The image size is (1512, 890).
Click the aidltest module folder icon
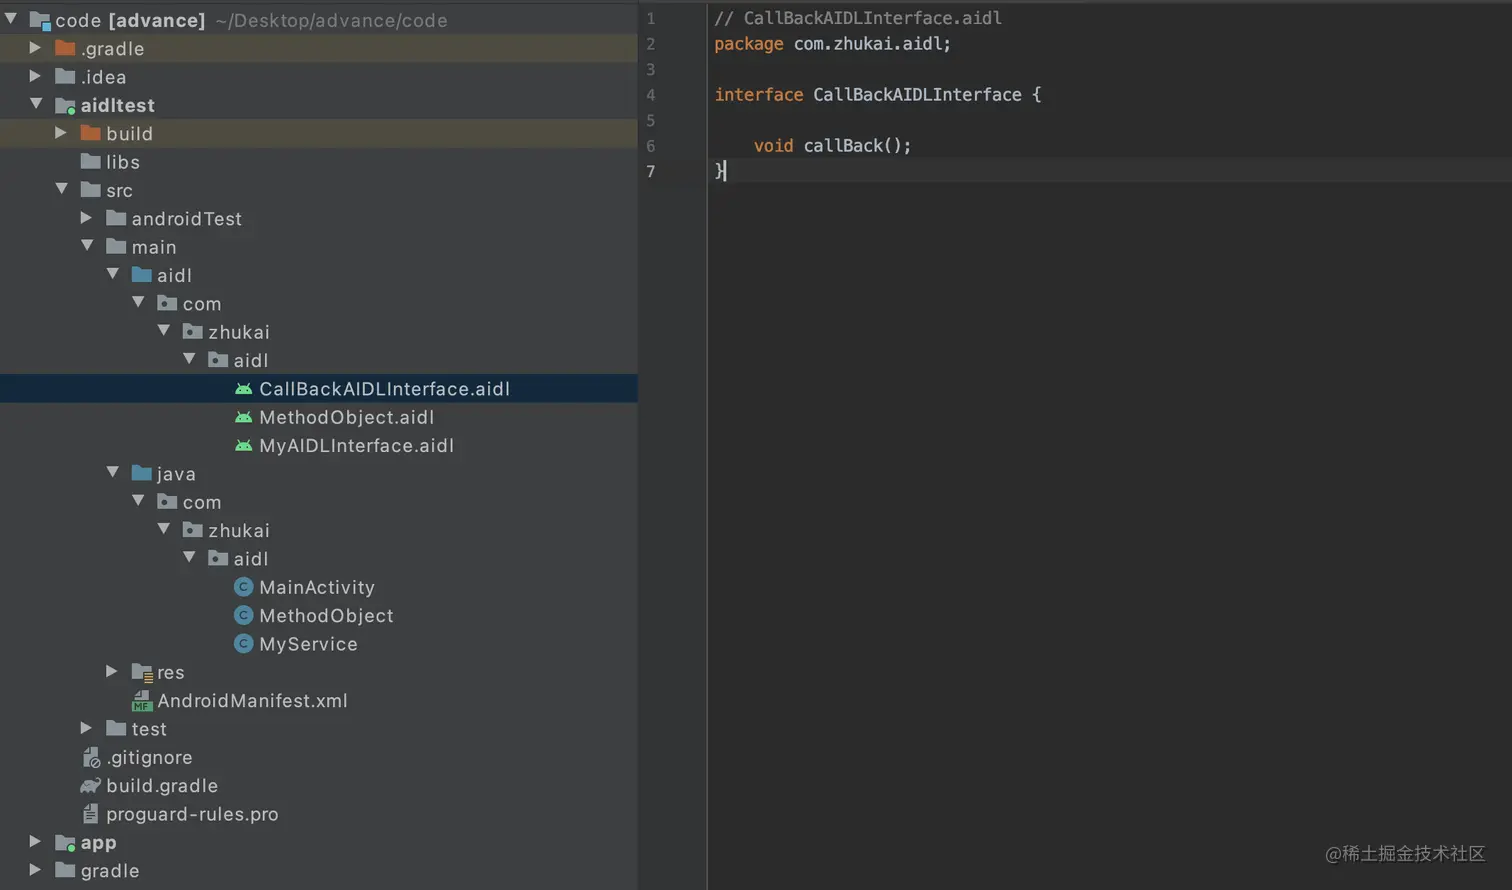tap(65, 105)
